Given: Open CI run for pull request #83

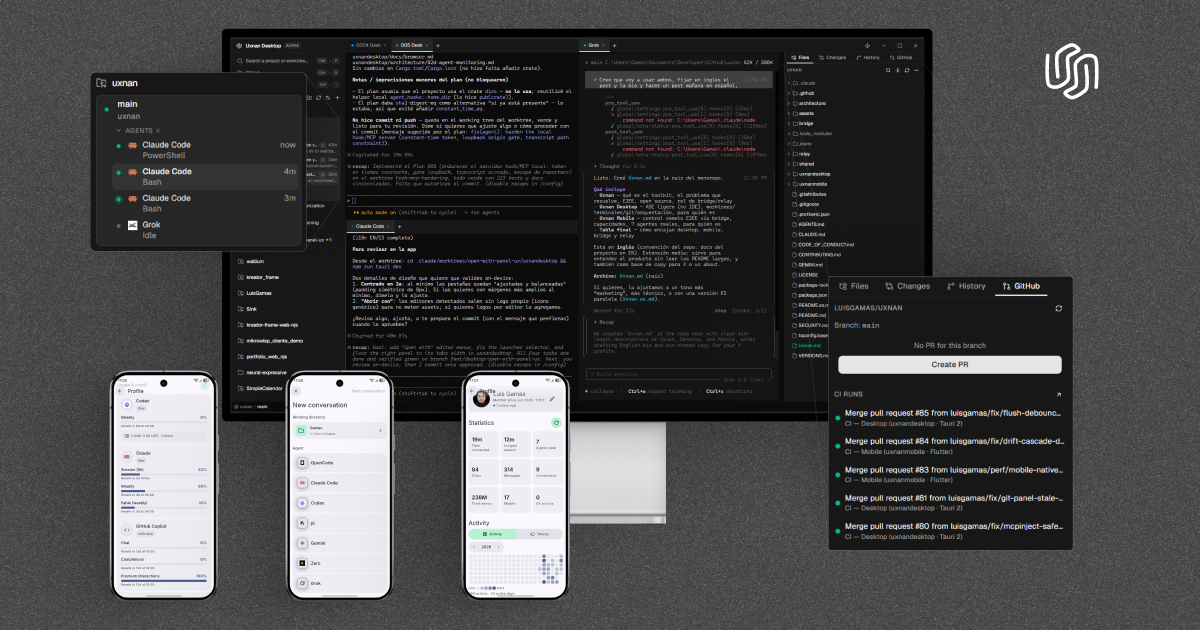Looking at the screenshot, I should [950, 474].
